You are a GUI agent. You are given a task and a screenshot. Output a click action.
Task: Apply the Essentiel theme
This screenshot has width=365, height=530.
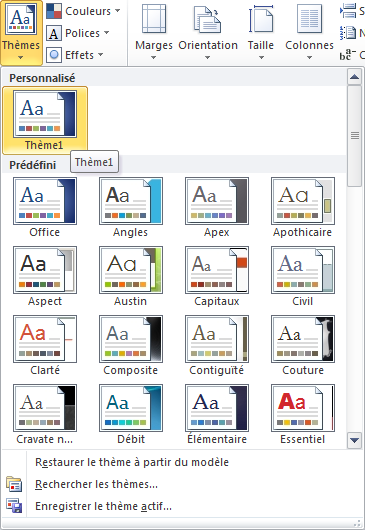tap(303, 414)
